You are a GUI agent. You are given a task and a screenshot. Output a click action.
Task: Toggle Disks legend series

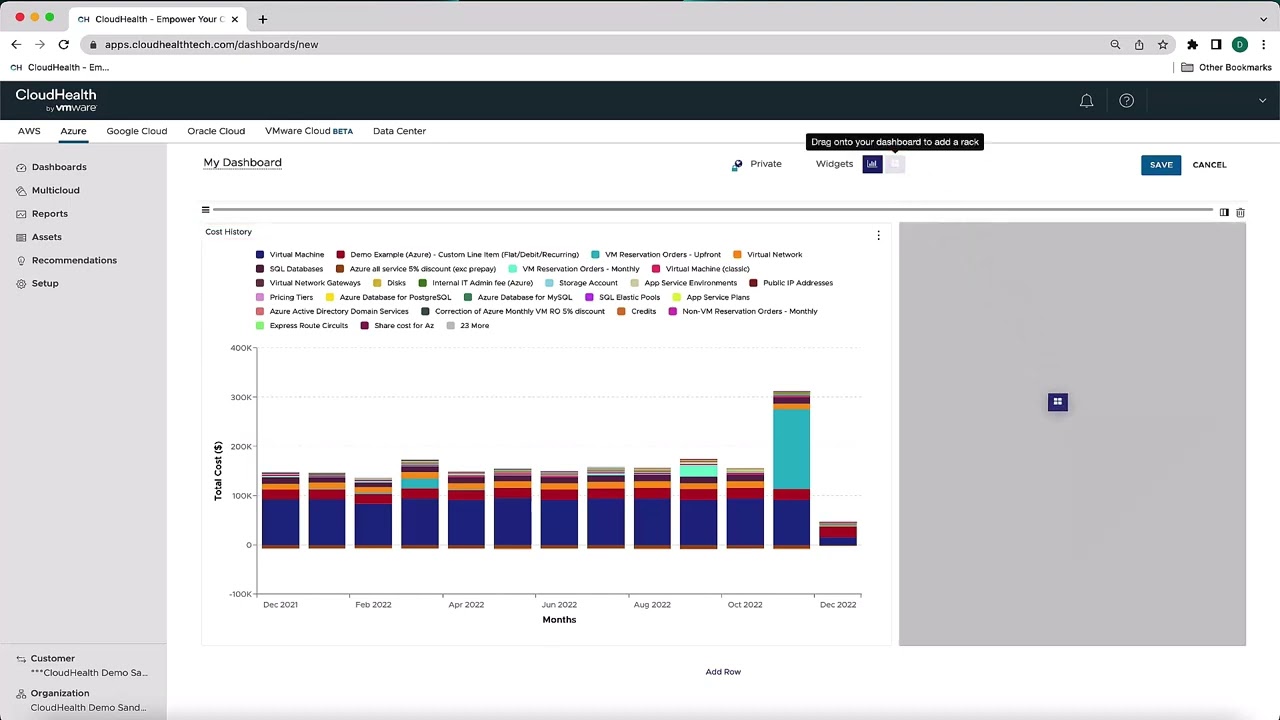[x=389, y=283]
